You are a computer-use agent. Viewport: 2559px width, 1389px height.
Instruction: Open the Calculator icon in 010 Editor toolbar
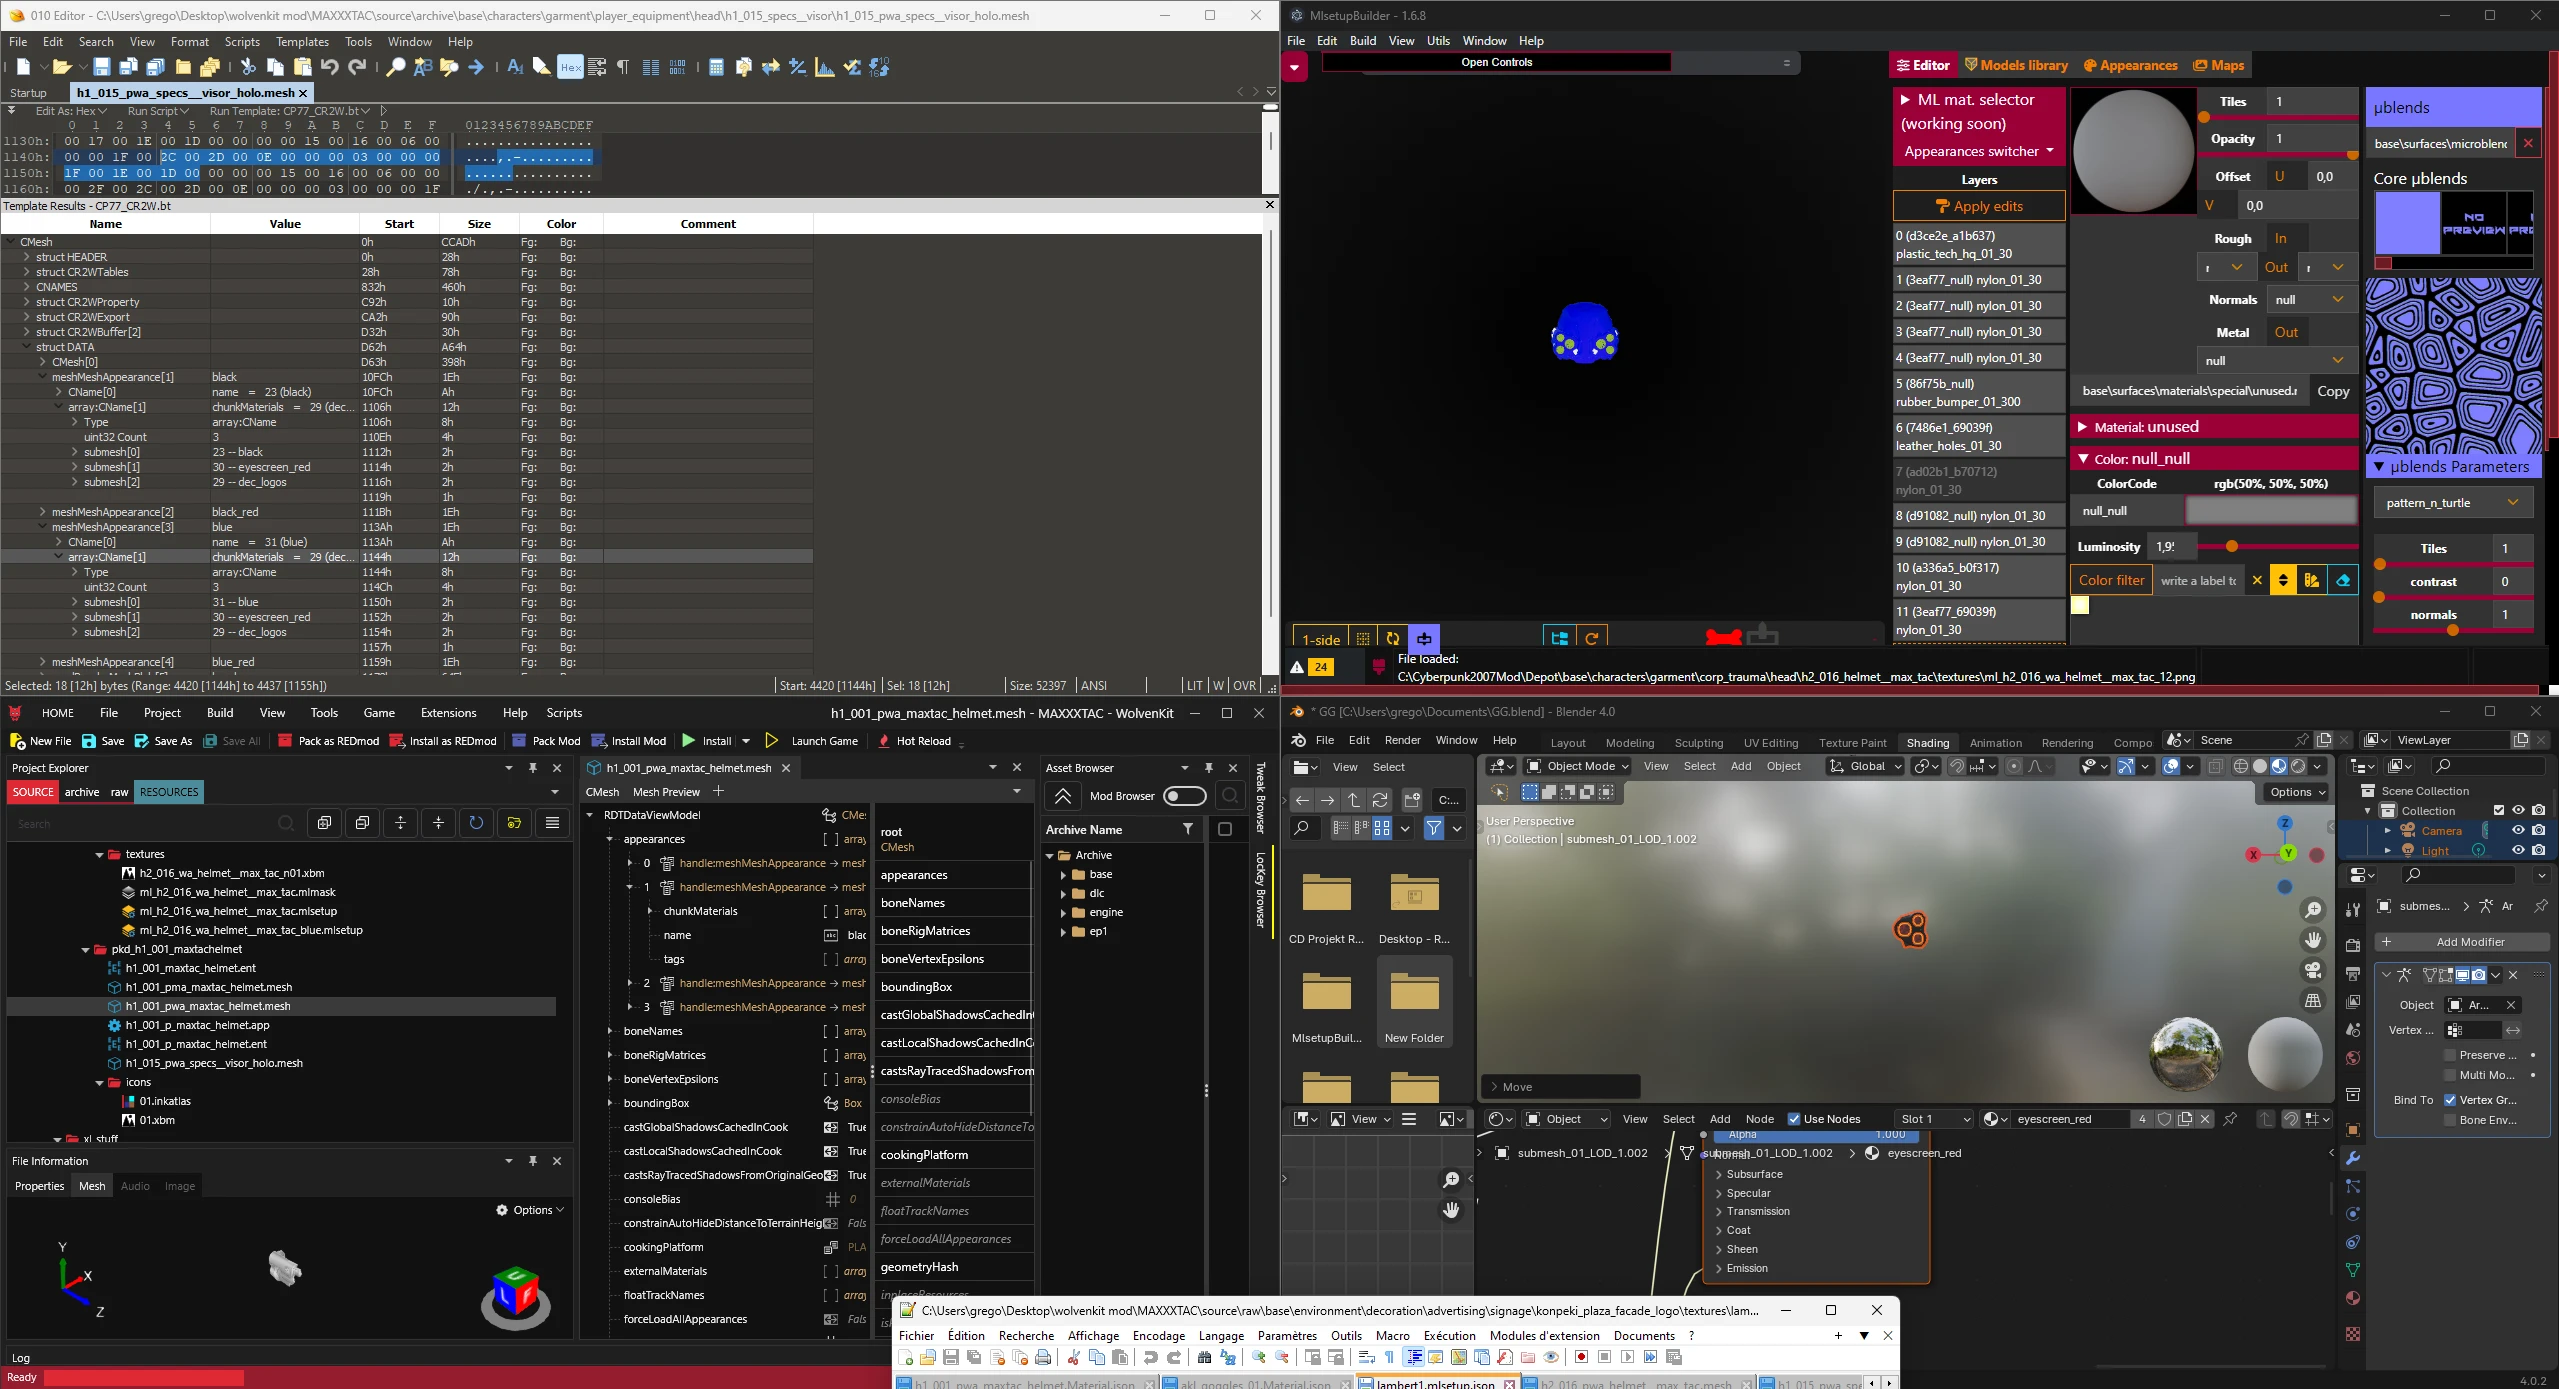pos(716,67)
